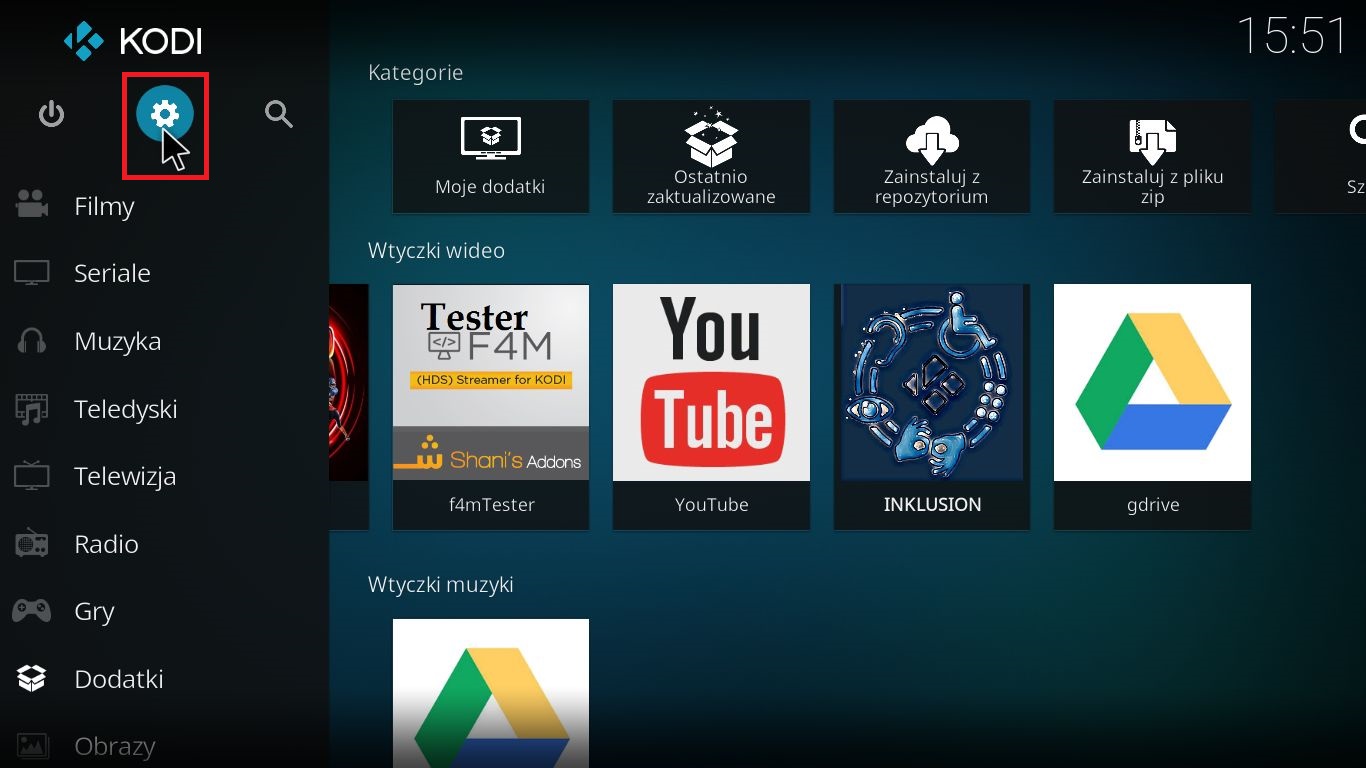This screenshot has height=768, width=1366.
Task: Open the Google Drive music add-on thumbnail
Action: tap(490, 693)
